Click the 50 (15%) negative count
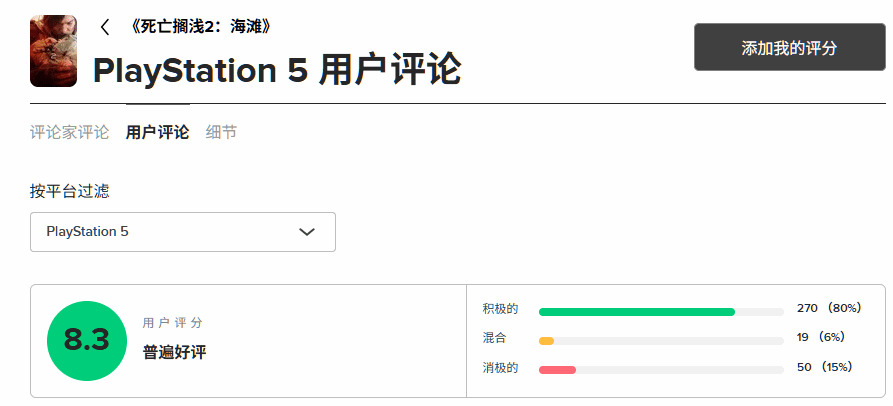This screenshot has height=406, width=893. pyautogui.click(x=824, y=367)
